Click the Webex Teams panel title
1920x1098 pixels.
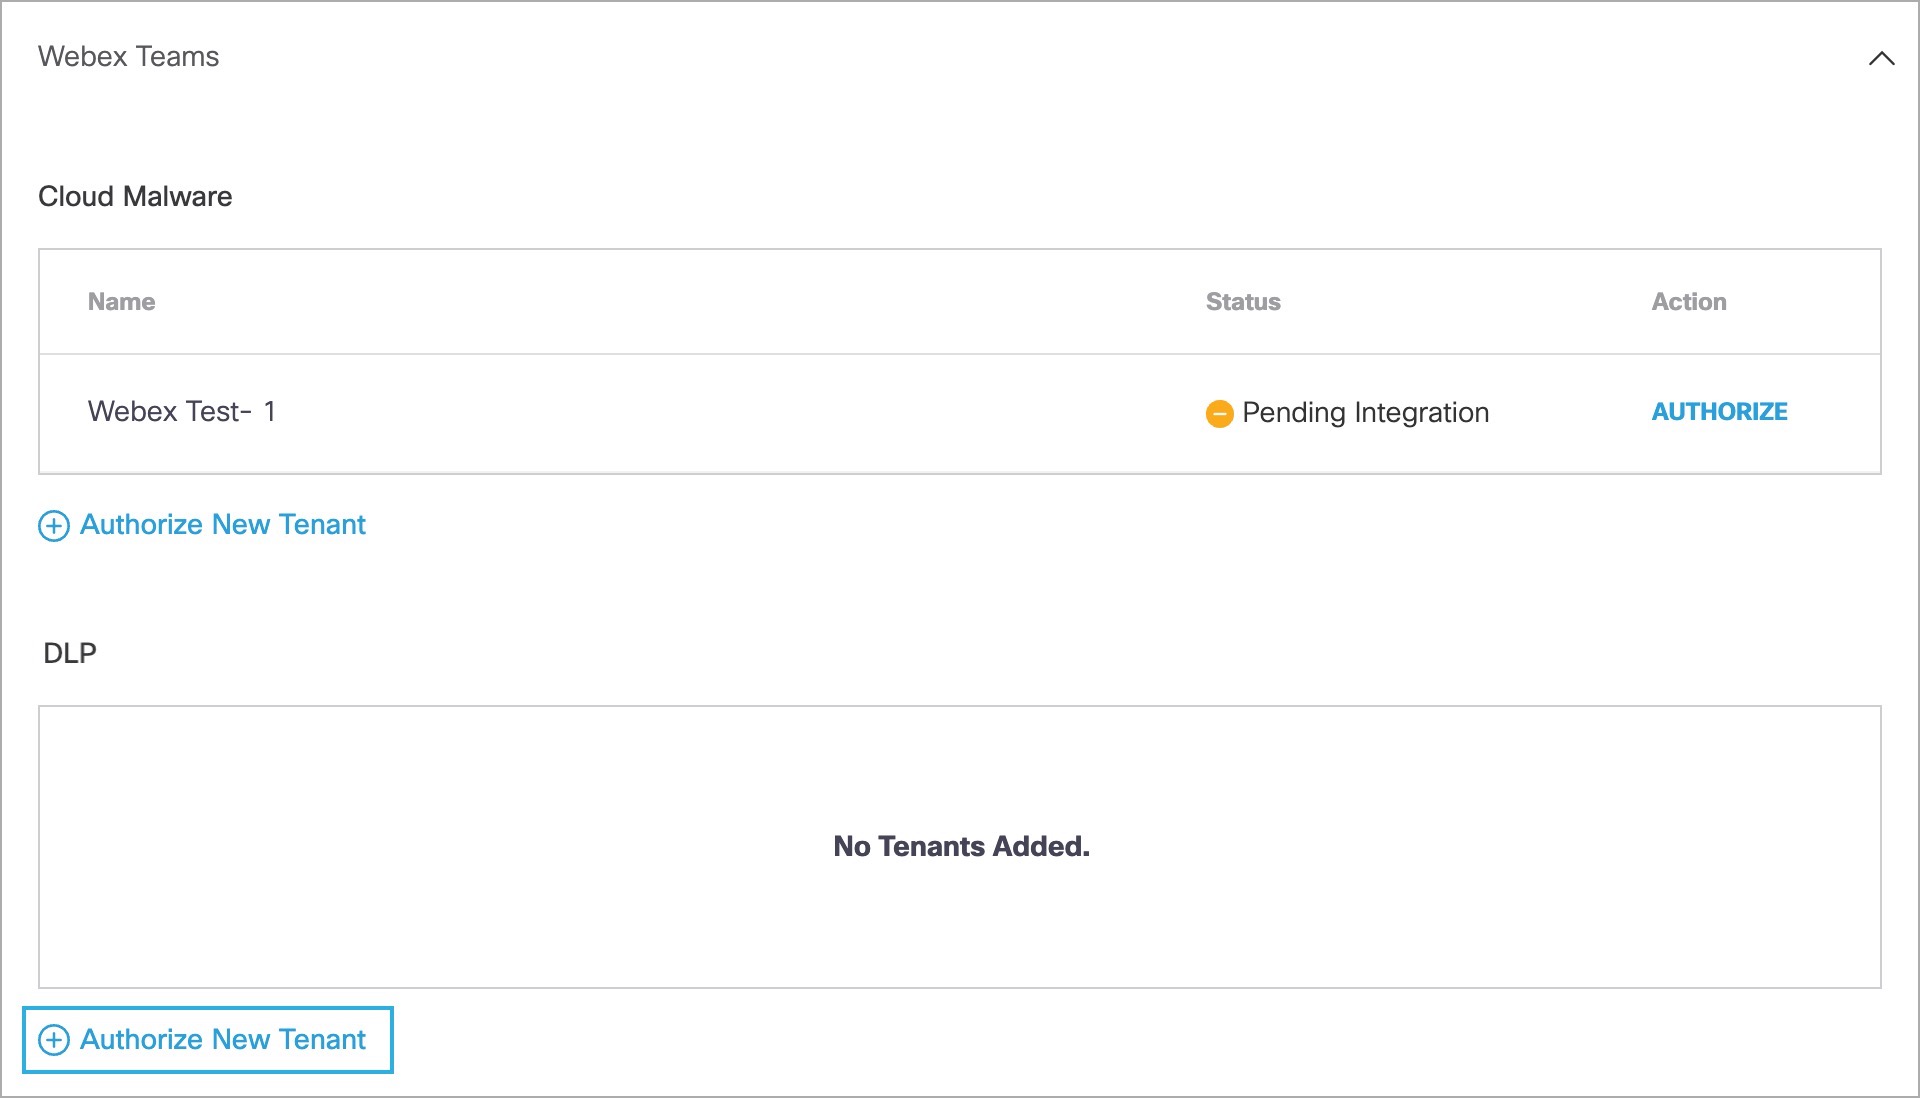[x=128, y=57]
